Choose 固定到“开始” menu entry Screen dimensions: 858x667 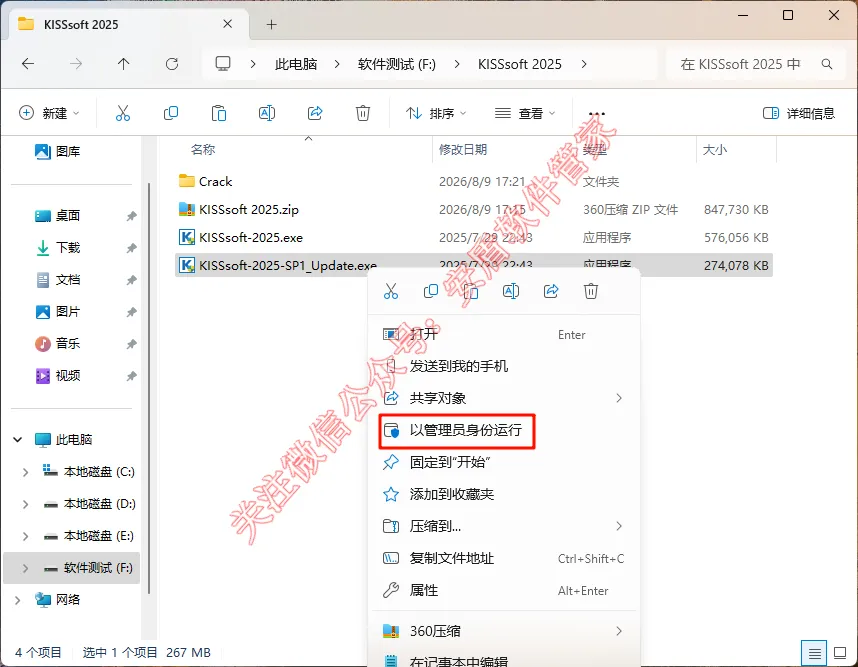click(x=503, y=462)
